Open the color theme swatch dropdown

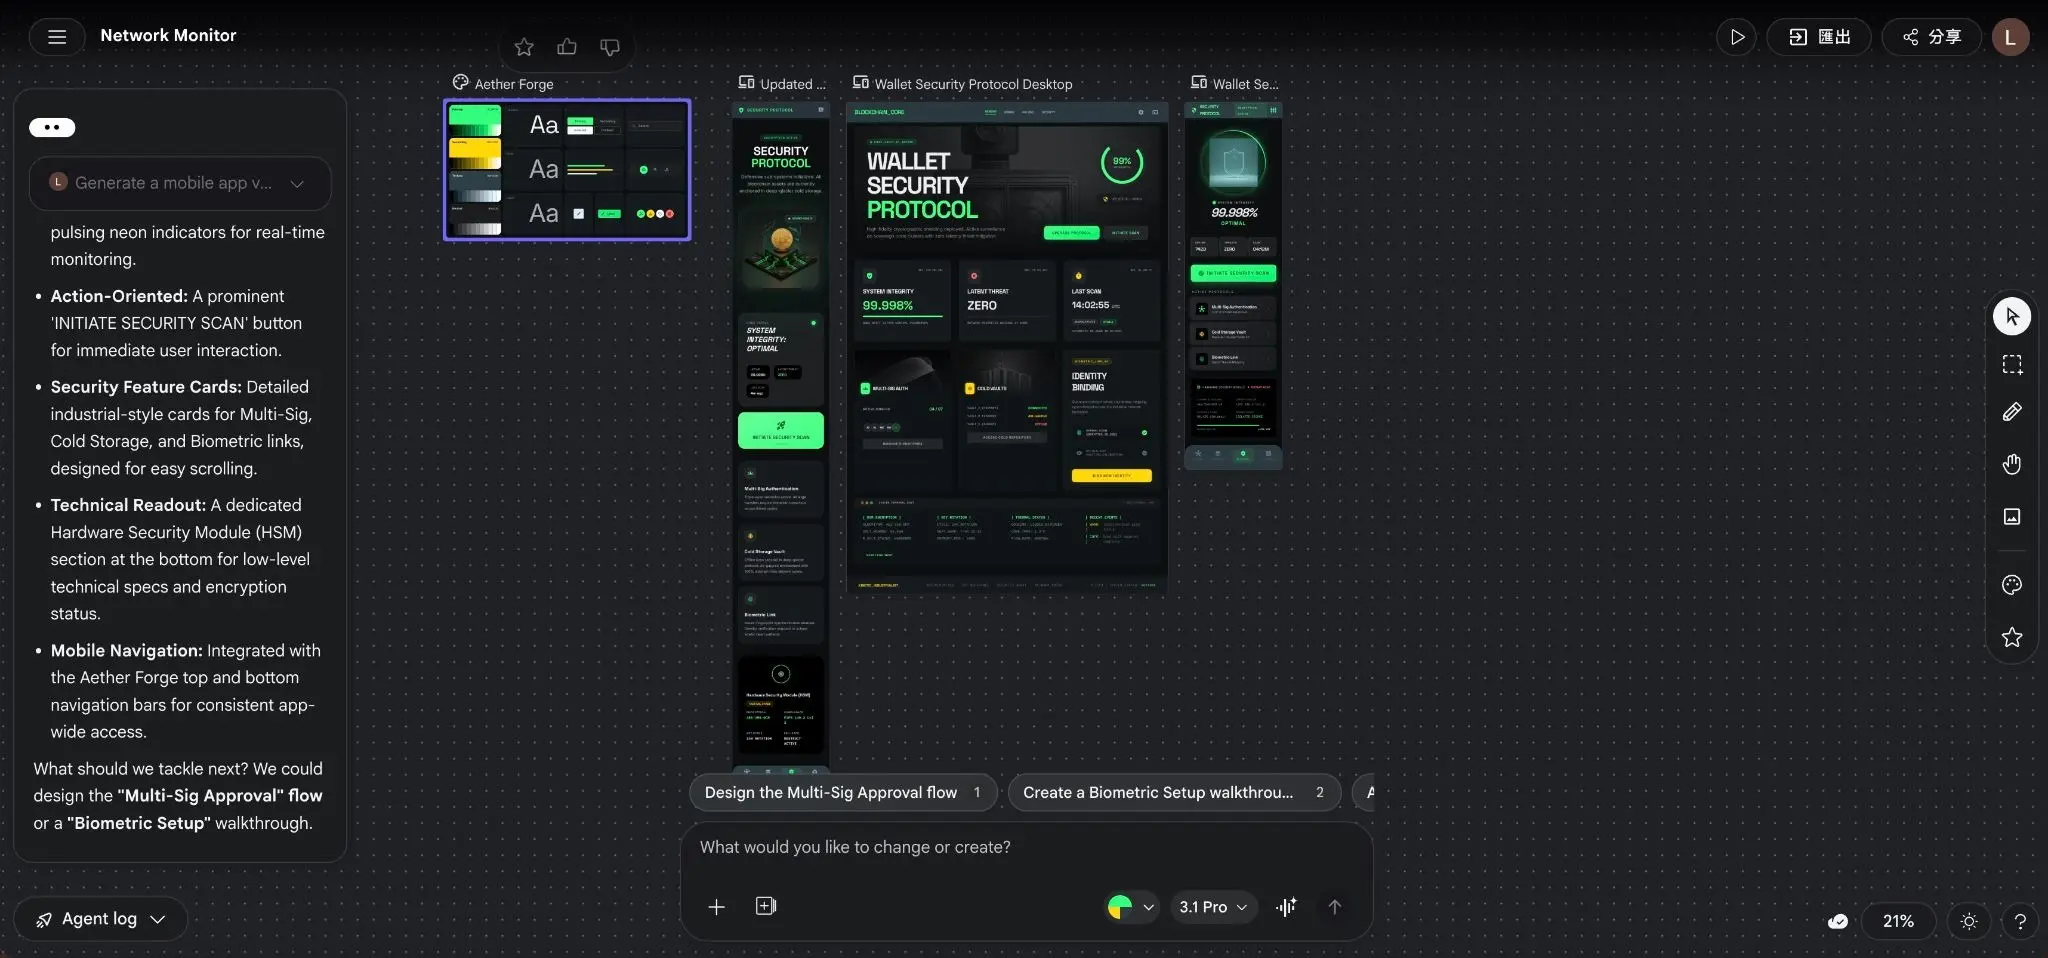pos(1131,907)
